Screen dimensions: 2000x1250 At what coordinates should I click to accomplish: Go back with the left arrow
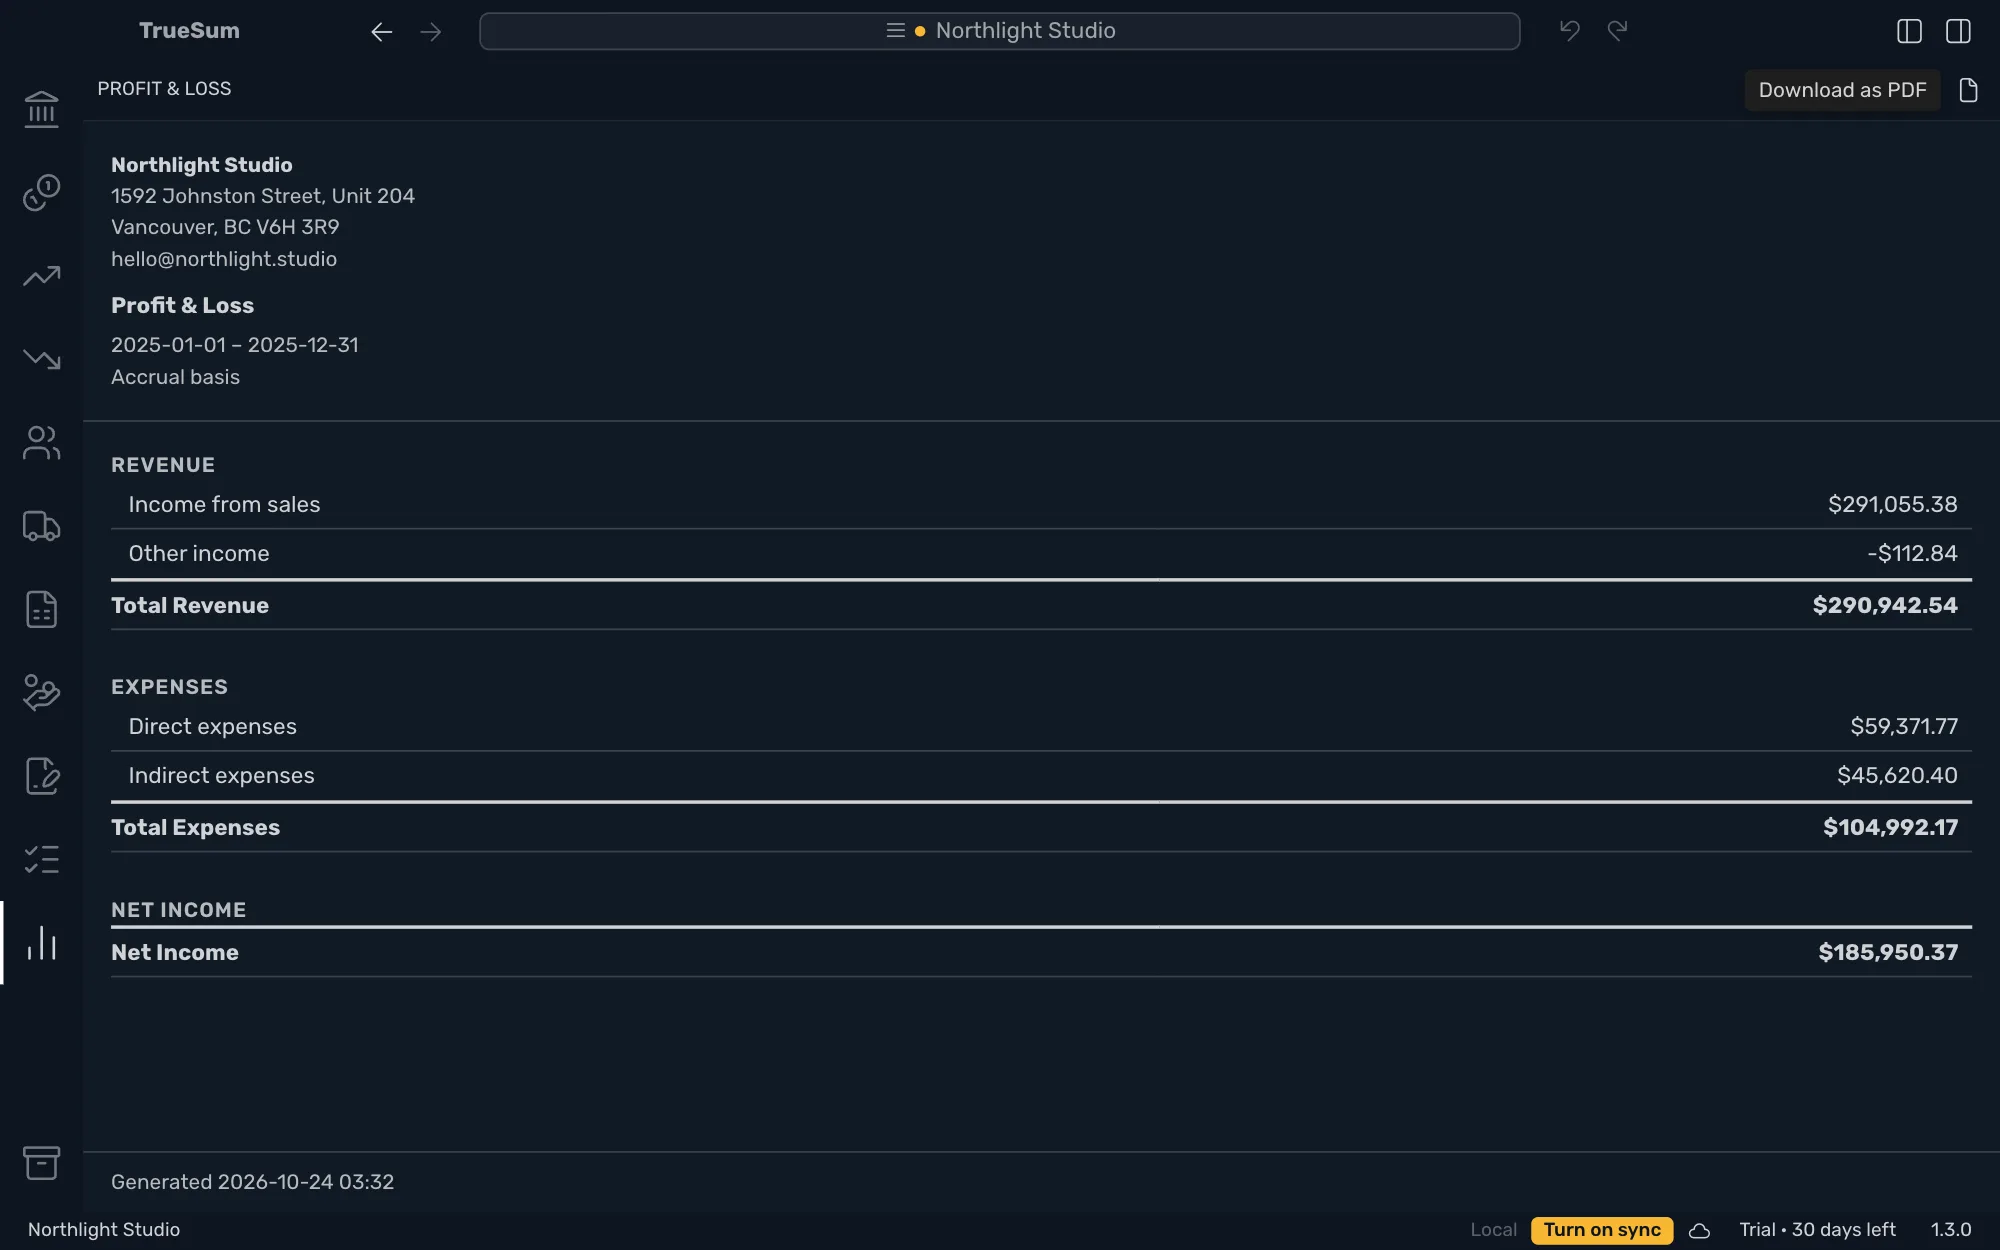381,32
